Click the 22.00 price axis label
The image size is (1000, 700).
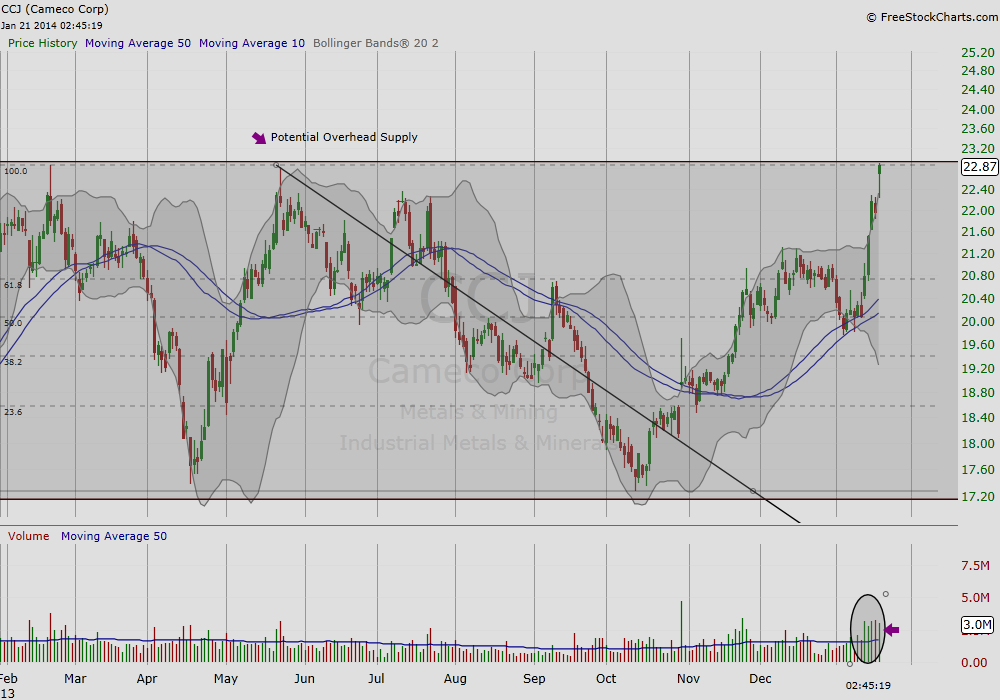(x=978, y=211)
